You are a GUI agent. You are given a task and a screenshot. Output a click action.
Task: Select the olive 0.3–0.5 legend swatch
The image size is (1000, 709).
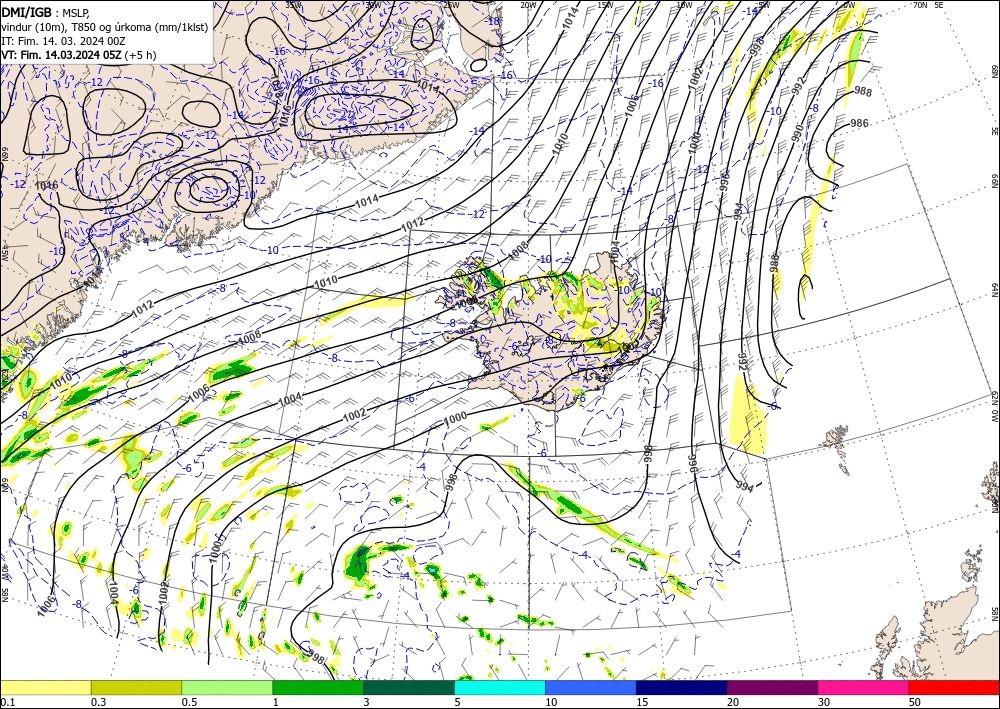click(x=136, y=687)
